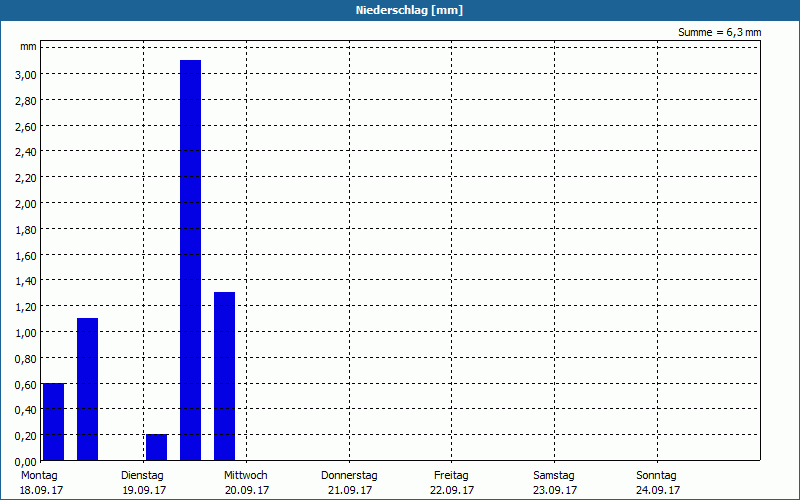Viewport: 800px width, 500px height.
Task: Select the Summe = 6,3 mm label
Action: (x=719, y=32)
